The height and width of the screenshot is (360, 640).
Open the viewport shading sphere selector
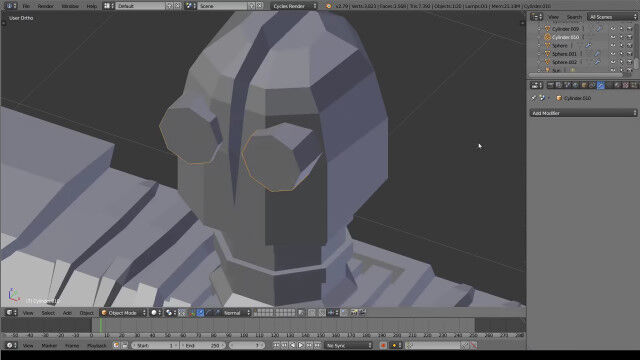pos(156,313)
